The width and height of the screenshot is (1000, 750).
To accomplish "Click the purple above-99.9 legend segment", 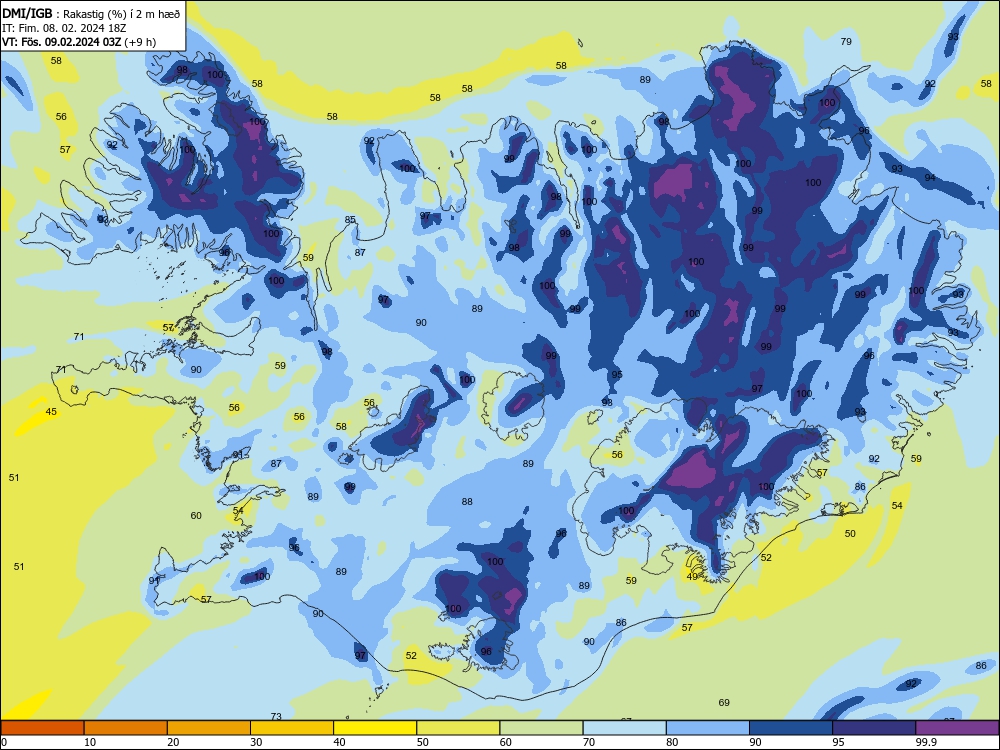I will click(957, 728).
